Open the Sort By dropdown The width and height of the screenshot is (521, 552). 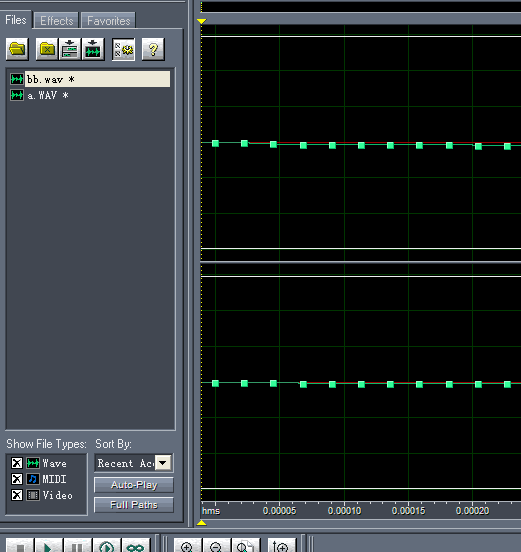click(163, 463)
